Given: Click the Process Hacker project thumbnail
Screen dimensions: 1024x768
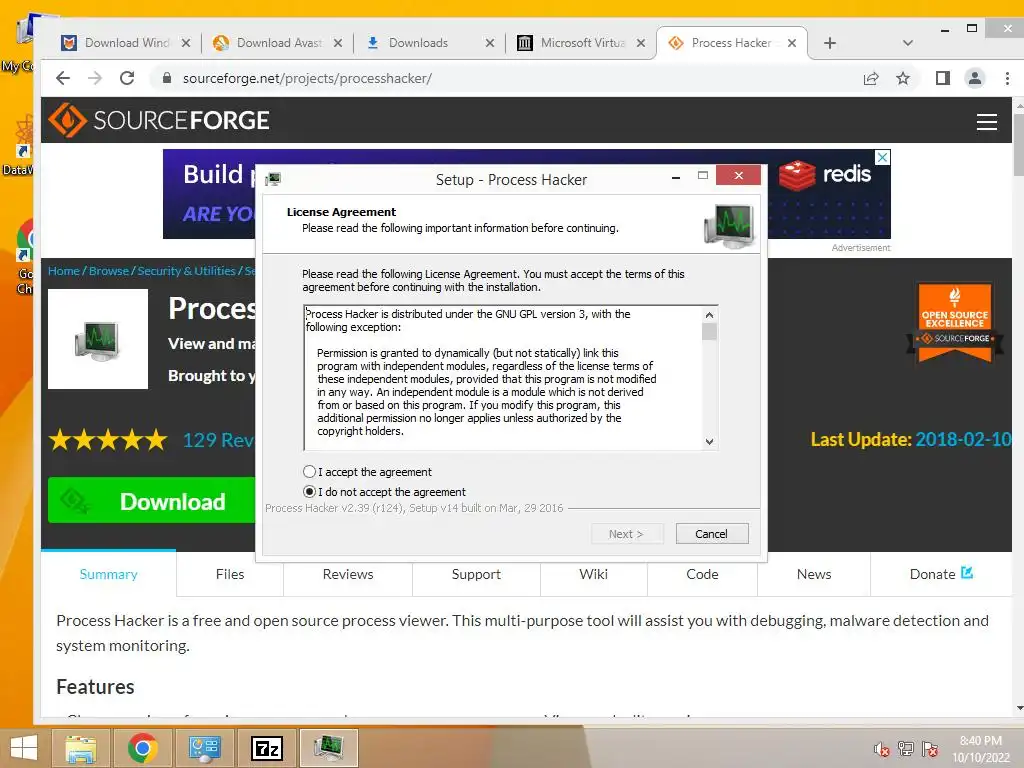Looking at the screenshot, I should (x=98, y=339).
